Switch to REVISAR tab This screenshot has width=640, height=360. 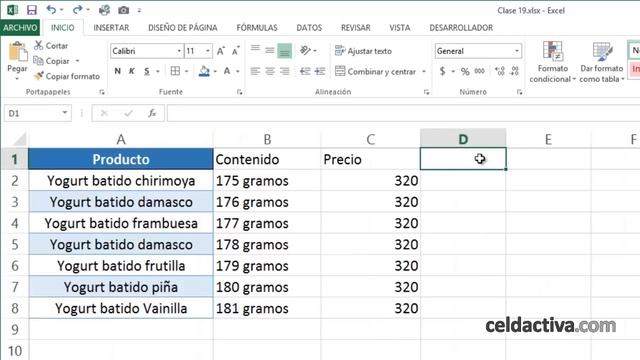[356, 28]
